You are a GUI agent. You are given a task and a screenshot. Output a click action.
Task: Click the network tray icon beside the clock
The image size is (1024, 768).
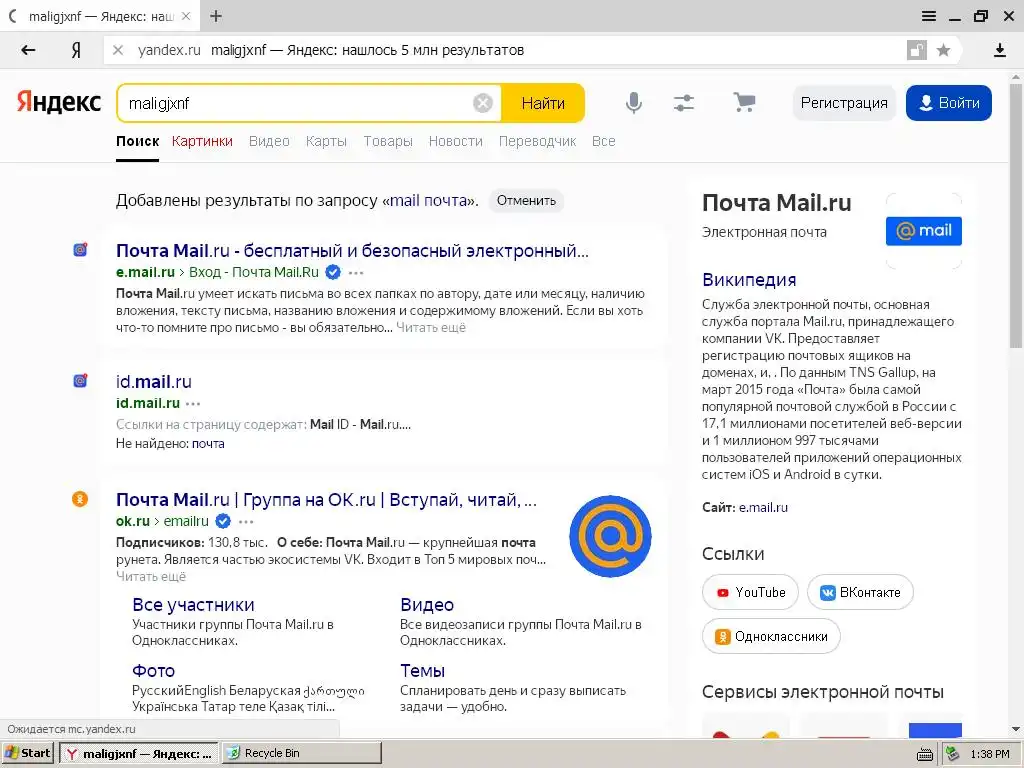point(953,754)
